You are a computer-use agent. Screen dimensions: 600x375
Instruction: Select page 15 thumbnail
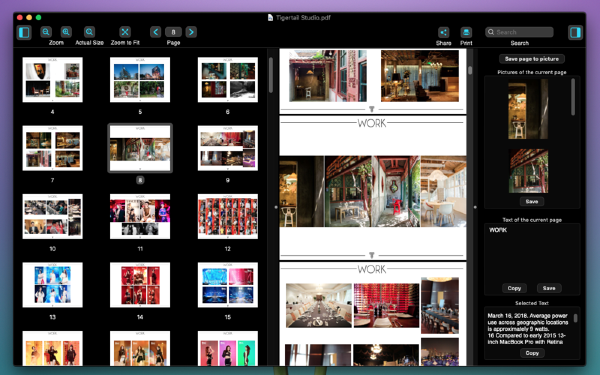(x=228, y=285)
